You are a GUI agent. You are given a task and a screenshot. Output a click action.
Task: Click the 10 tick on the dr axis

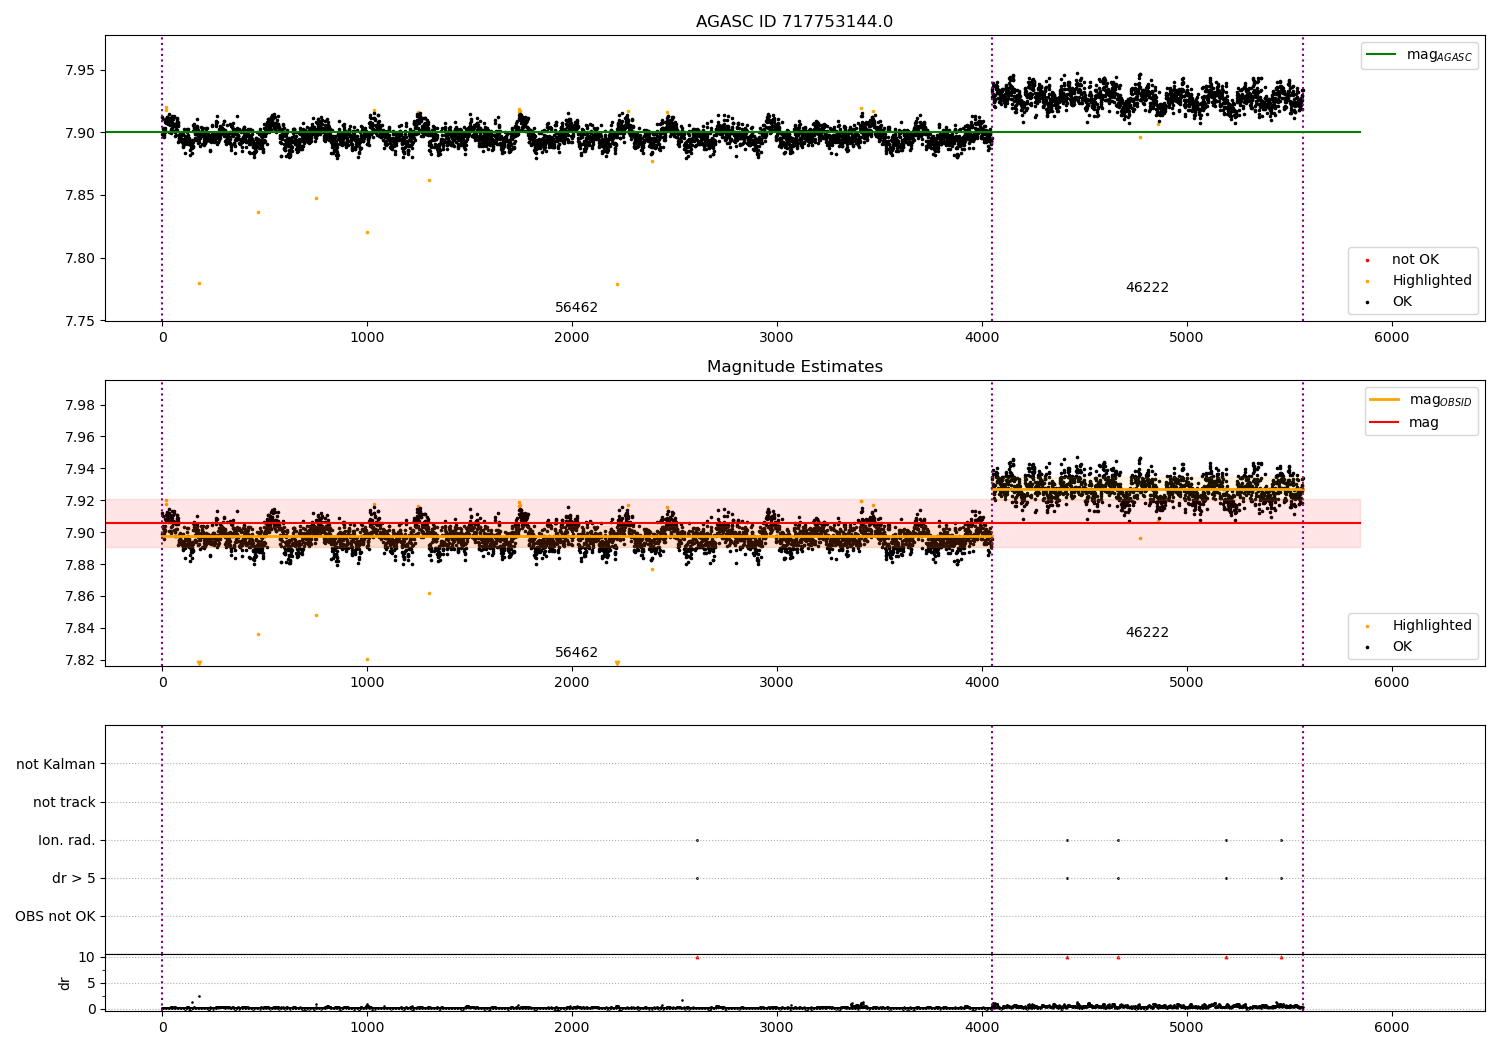87,957
